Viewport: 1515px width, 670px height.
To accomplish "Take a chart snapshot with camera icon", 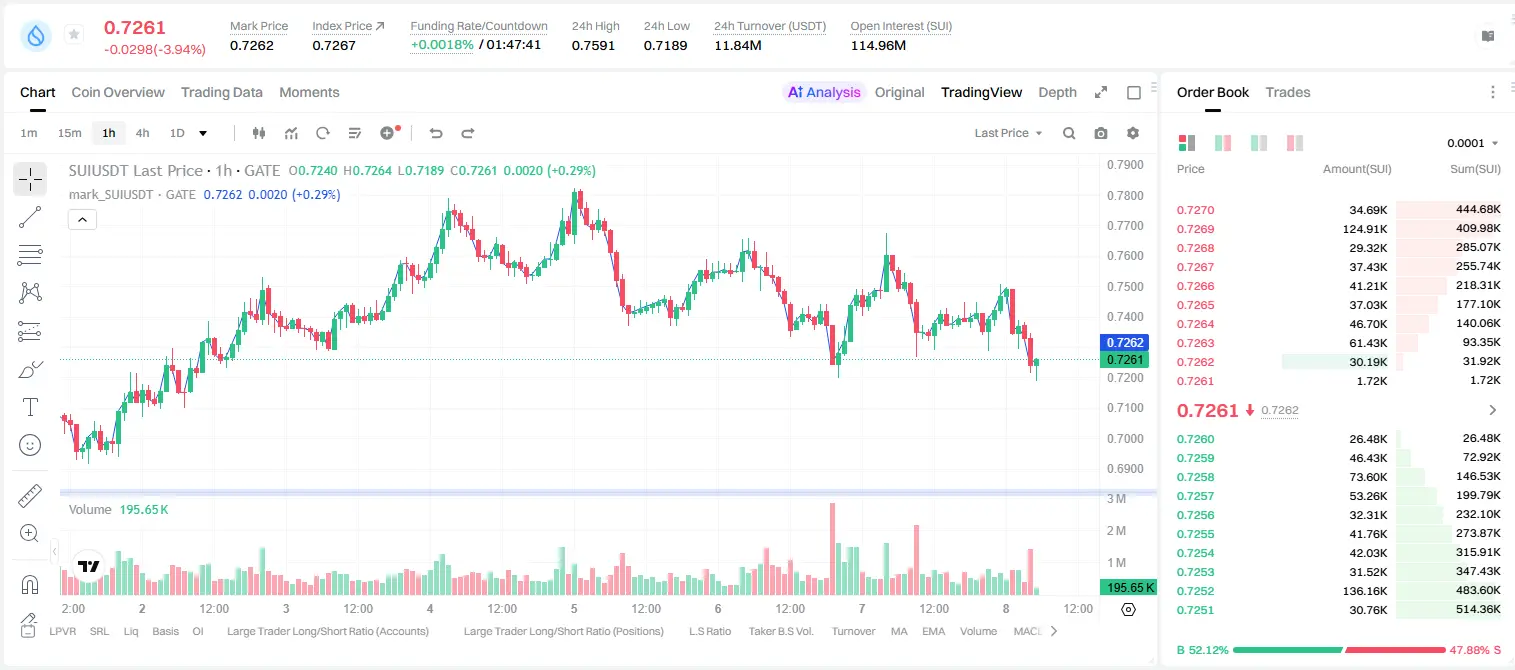I will [x=1101, y=133].
